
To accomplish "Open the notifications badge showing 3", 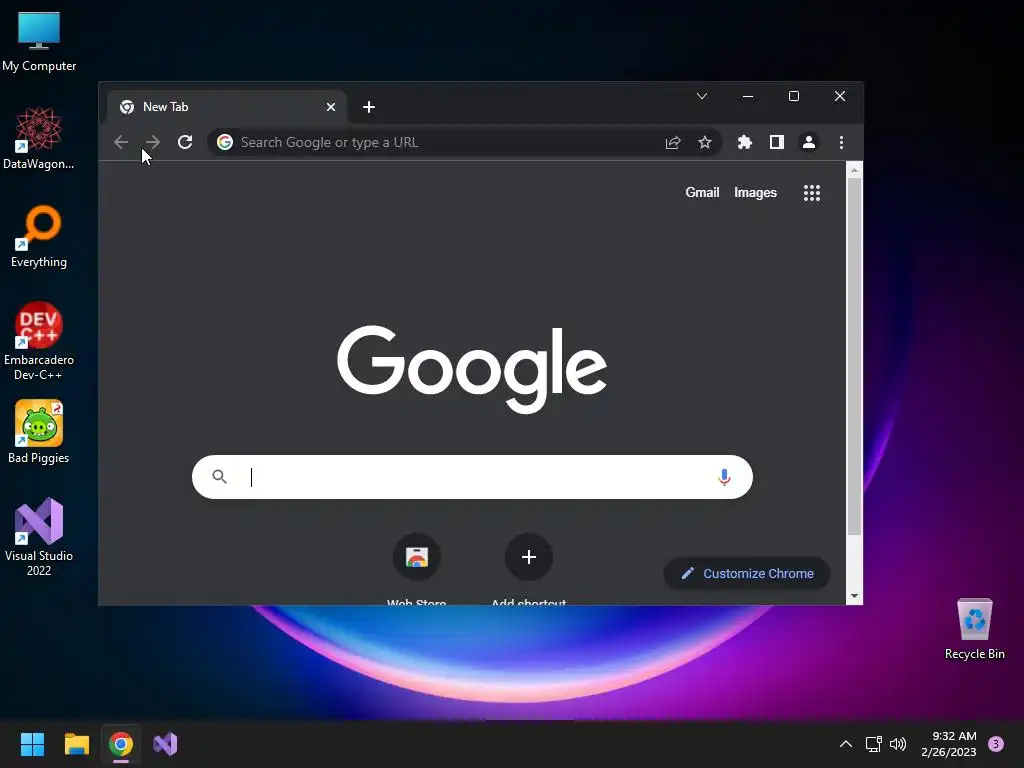I will (x=996, y=744).
